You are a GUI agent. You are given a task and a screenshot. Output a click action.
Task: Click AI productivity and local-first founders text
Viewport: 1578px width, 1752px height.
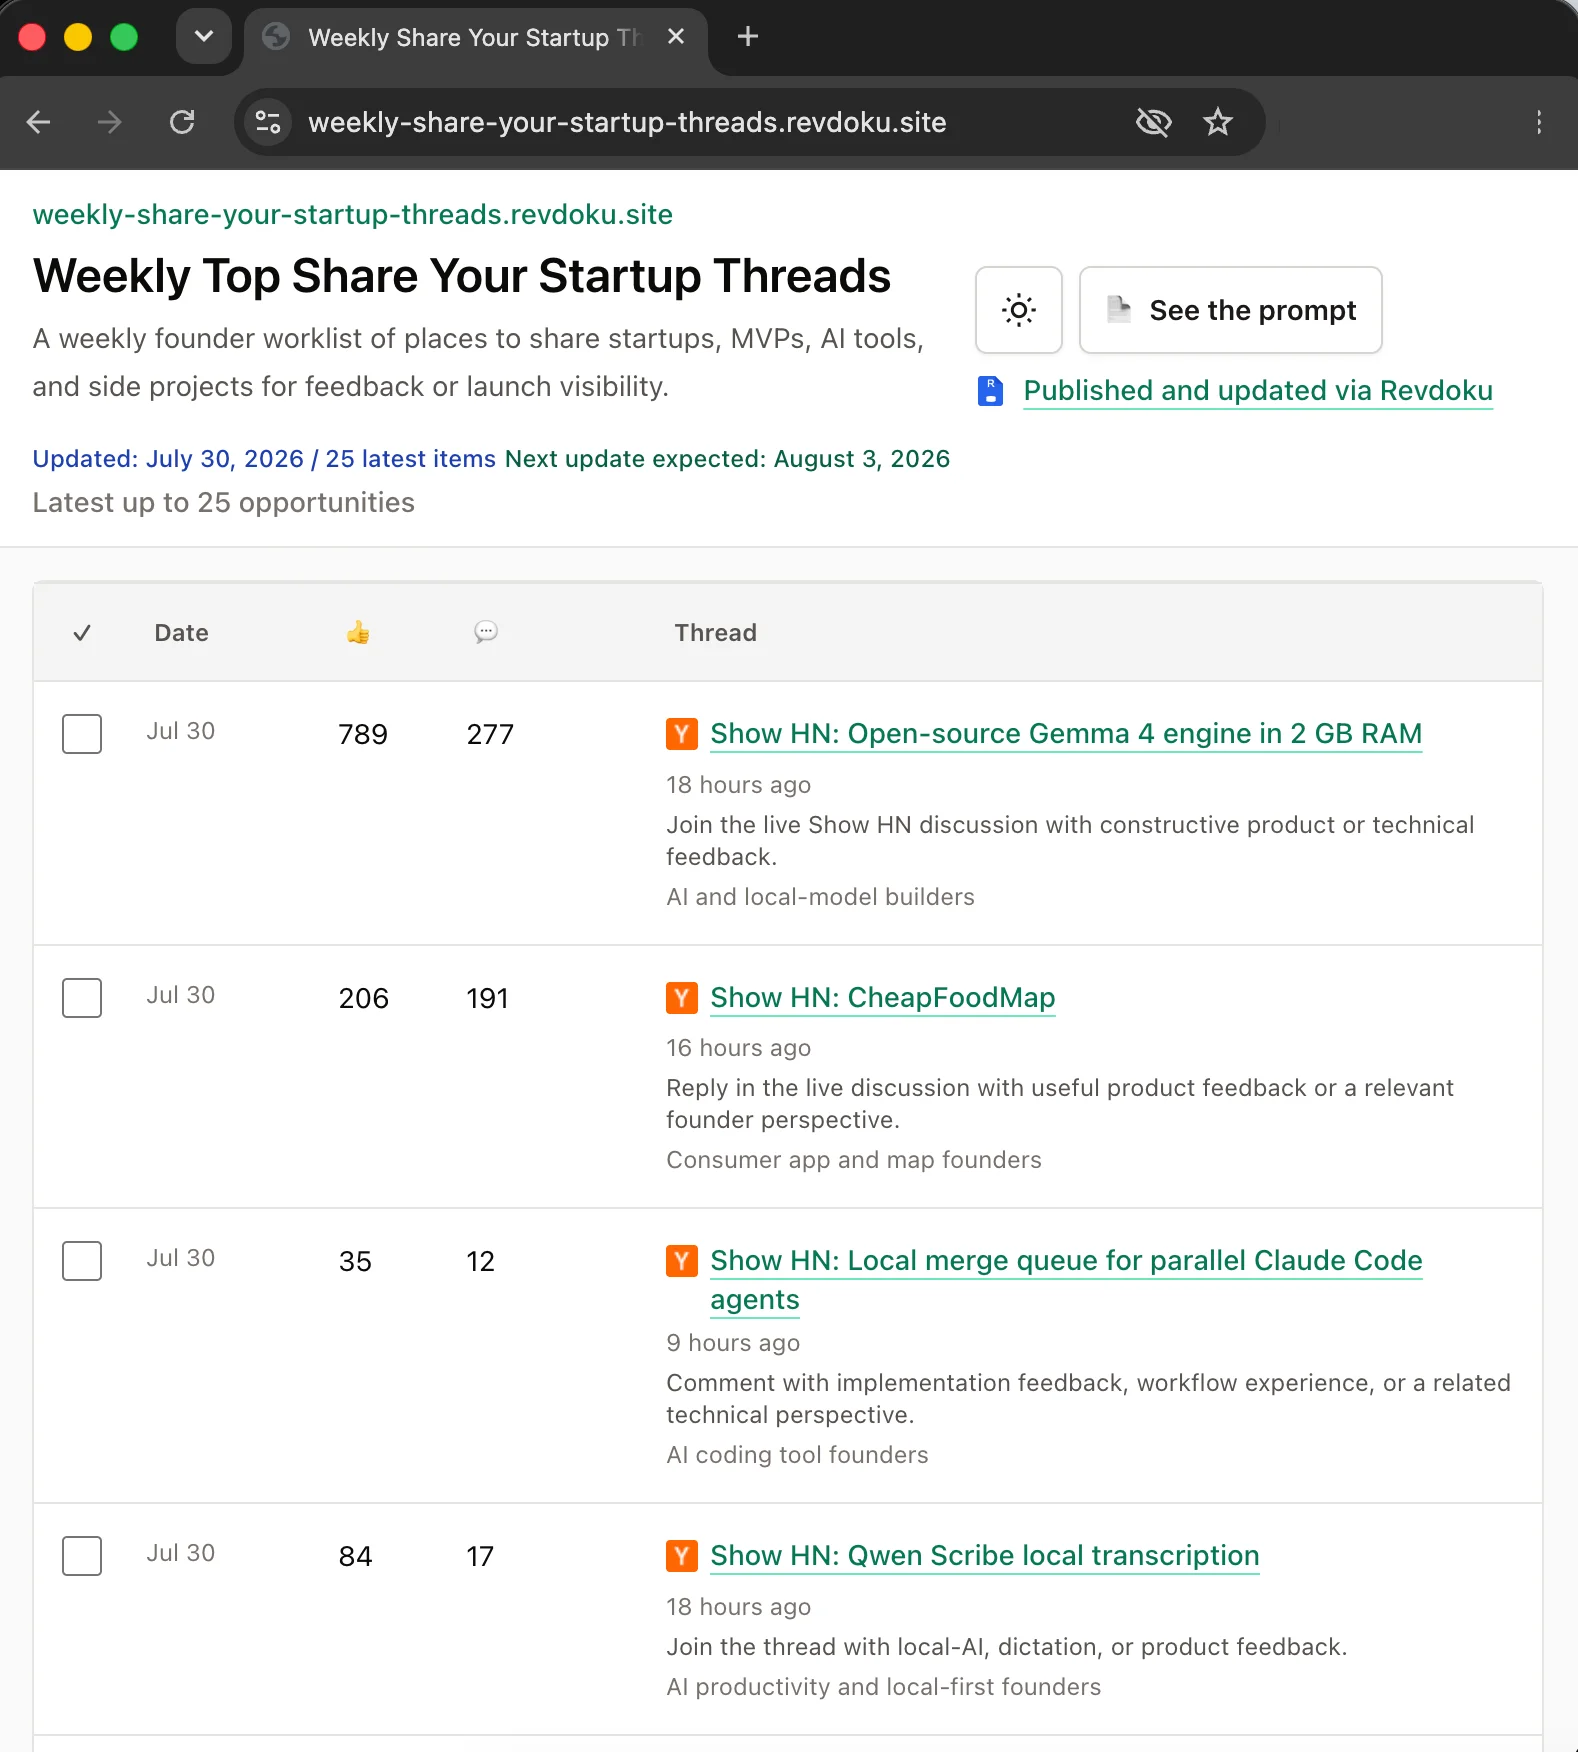pyautogui.click(x=883, y=1687)
